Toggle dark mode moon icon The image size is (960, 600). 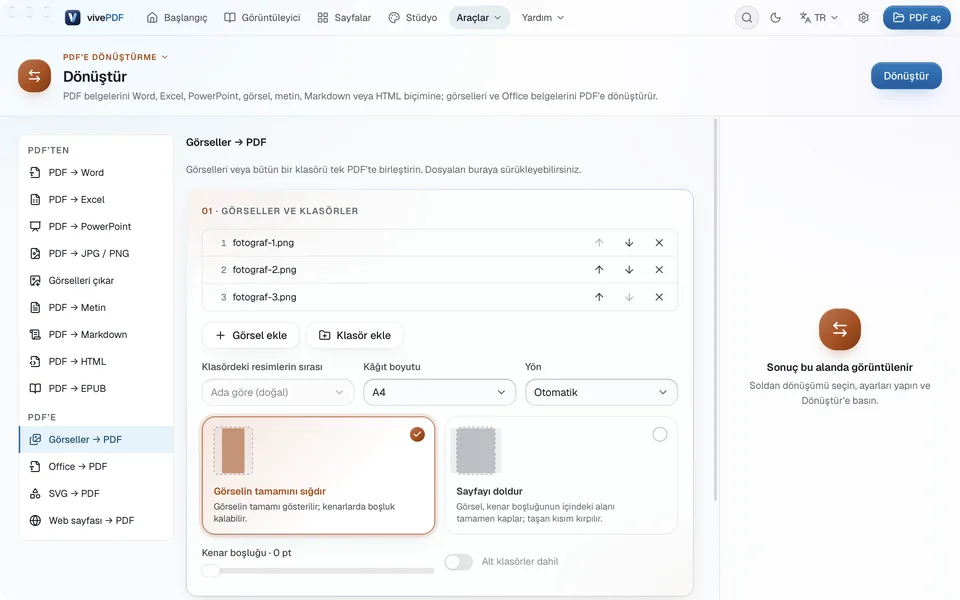pos(775,18)
